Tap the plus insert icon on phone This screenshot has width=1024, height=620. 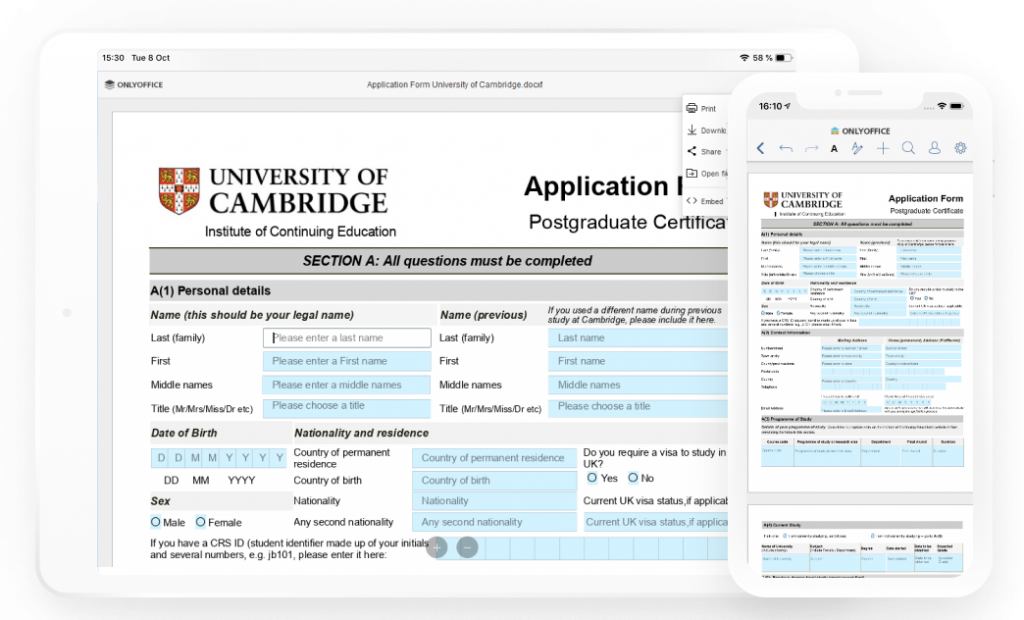pyautogui.click(x=882, y=148)
